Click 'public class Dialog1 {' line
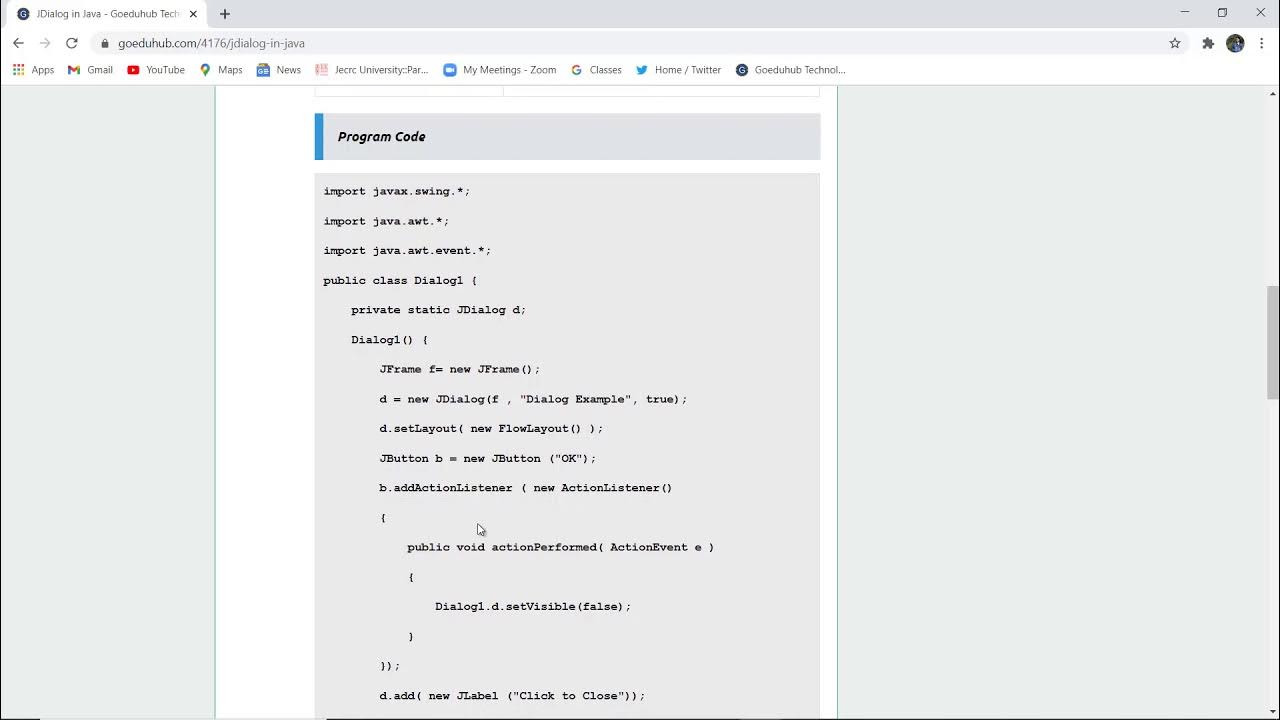The width and height of the screenshot is (1280, 720). 400,281
